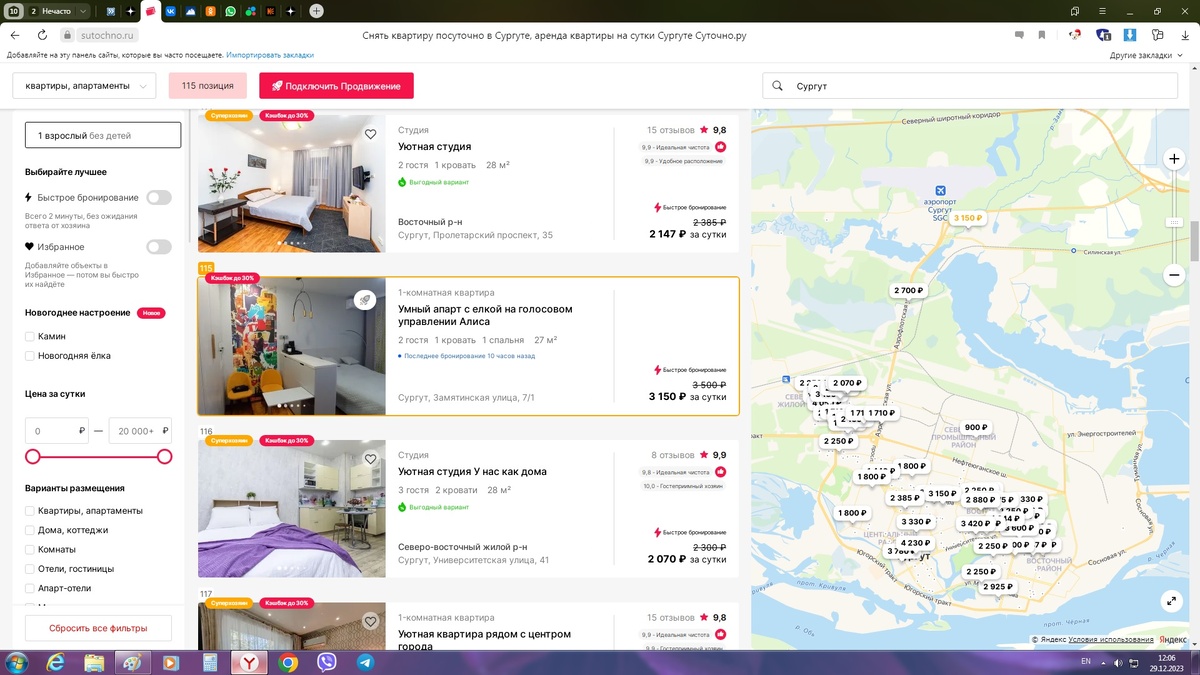Click the right price slider handle

(165, 457)
